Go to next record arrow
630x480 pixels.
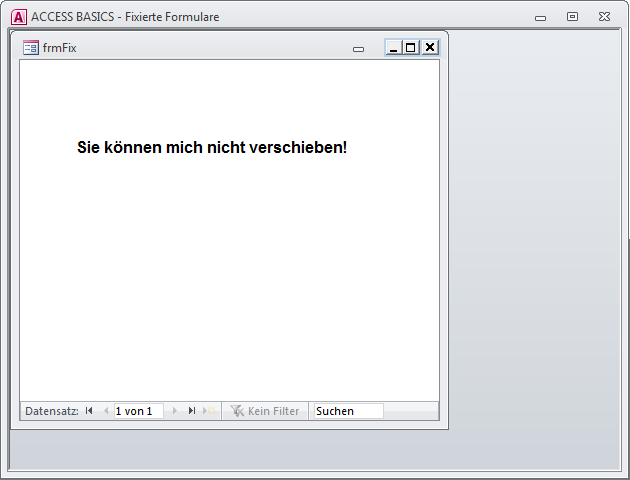pos(174,411)
